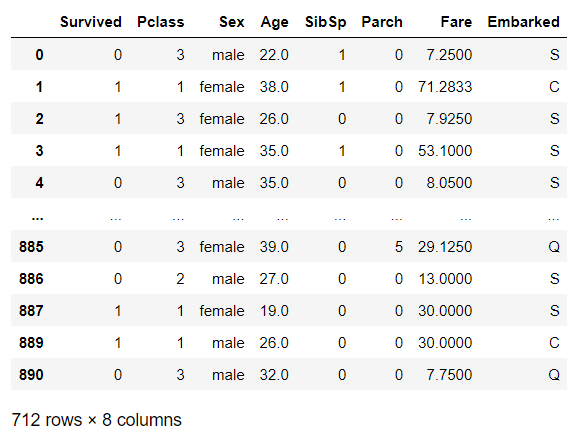Click the Parch column header
Image resolution: width=584 pixels, height=436 pixels.
coord(382,22)
